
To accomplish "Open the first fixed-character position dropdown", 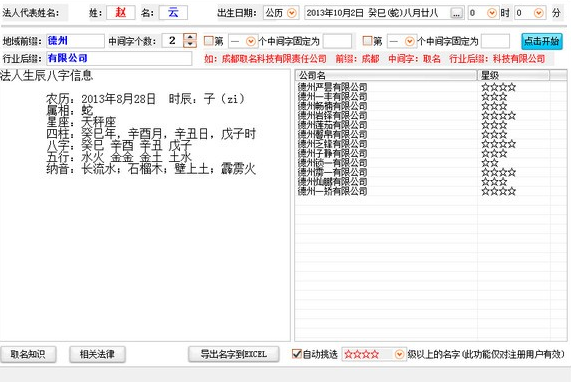I will coord(251,42).
